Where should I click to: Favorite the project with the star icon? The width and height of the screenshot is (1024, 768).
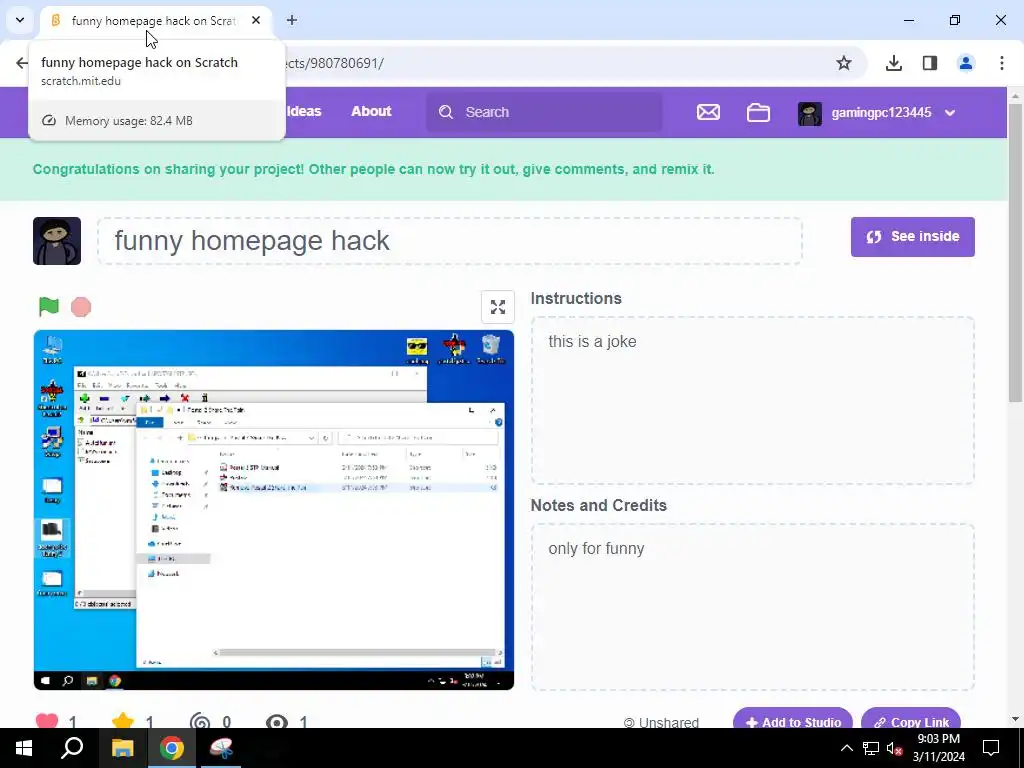coord(123,721)
